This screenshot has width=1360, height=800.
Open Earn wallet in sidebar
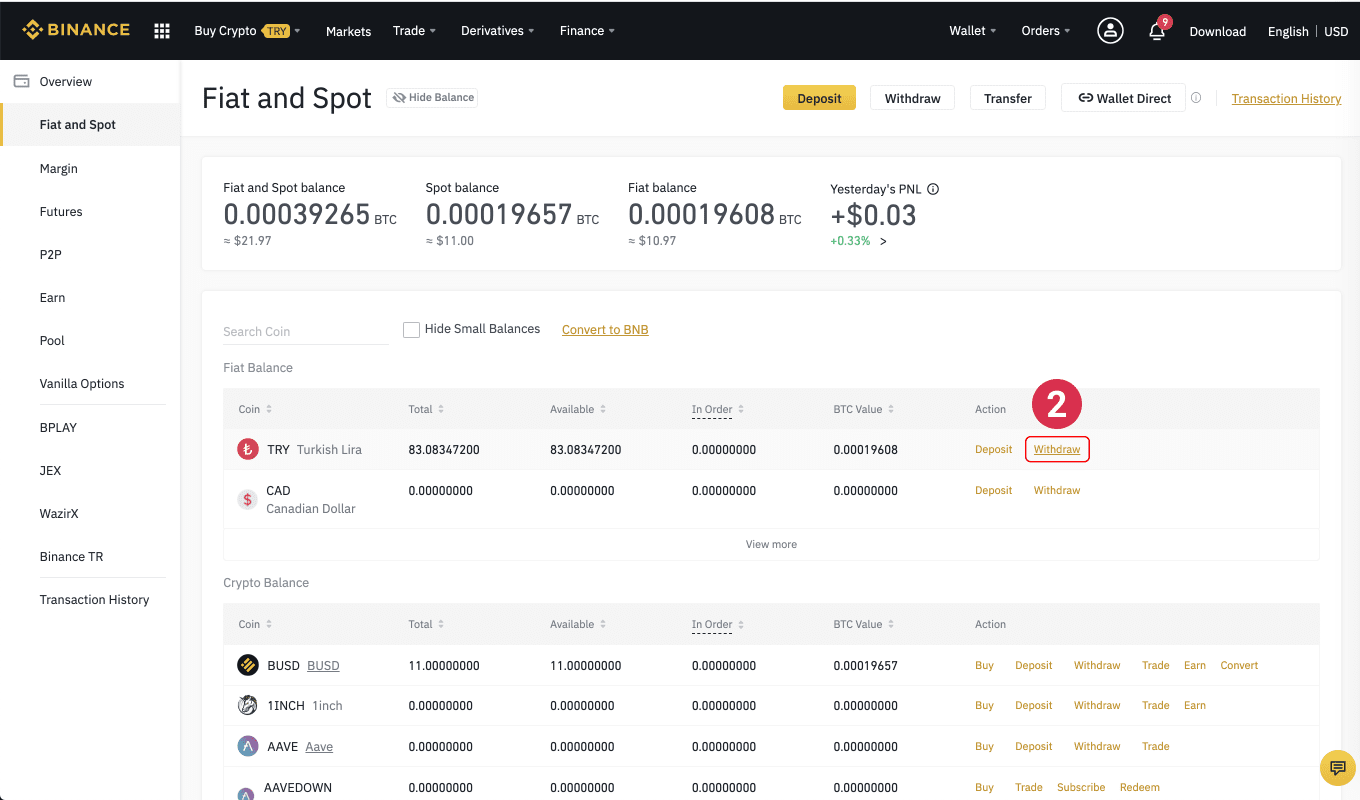click(53, 297)
